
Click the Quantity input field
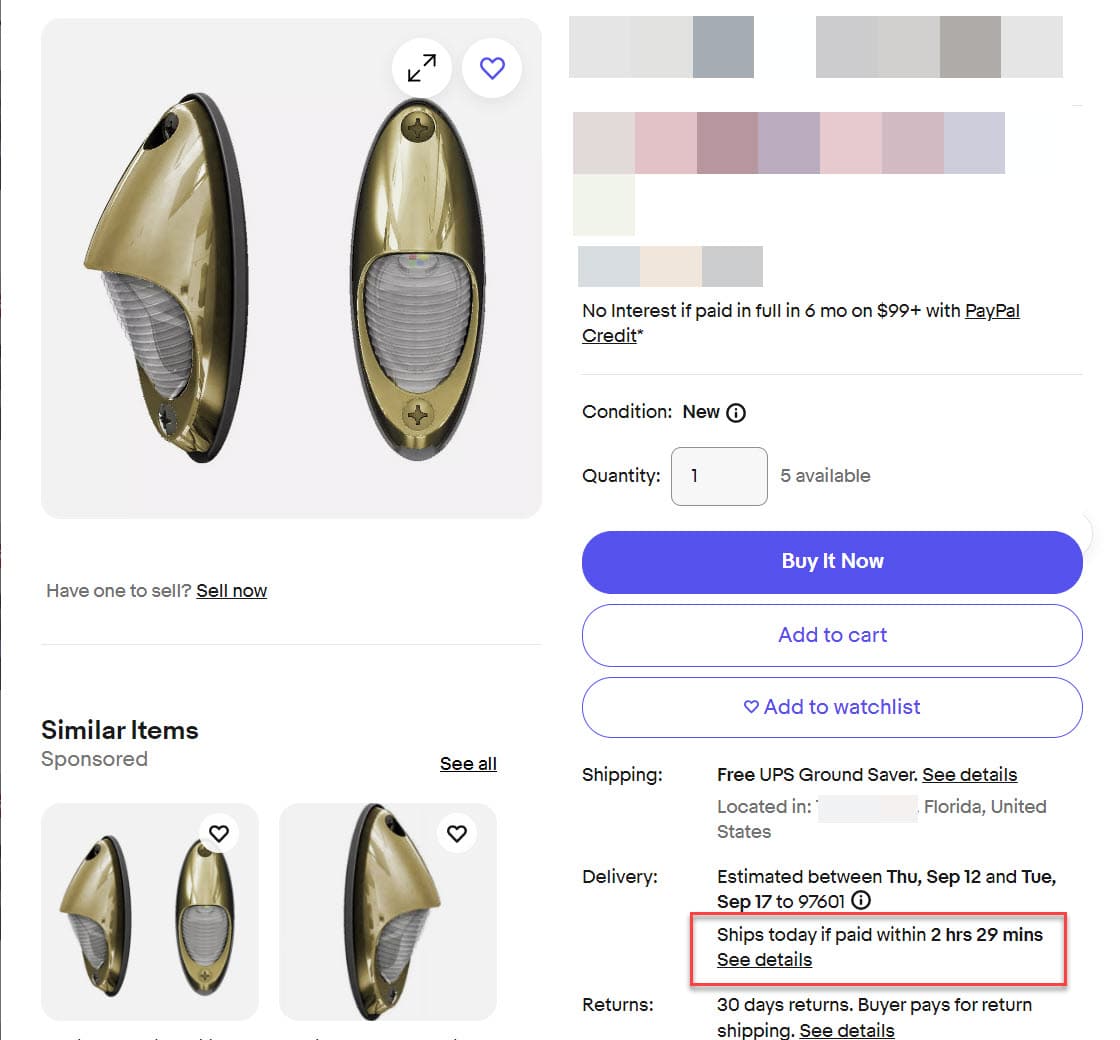[x=719, y=476]
